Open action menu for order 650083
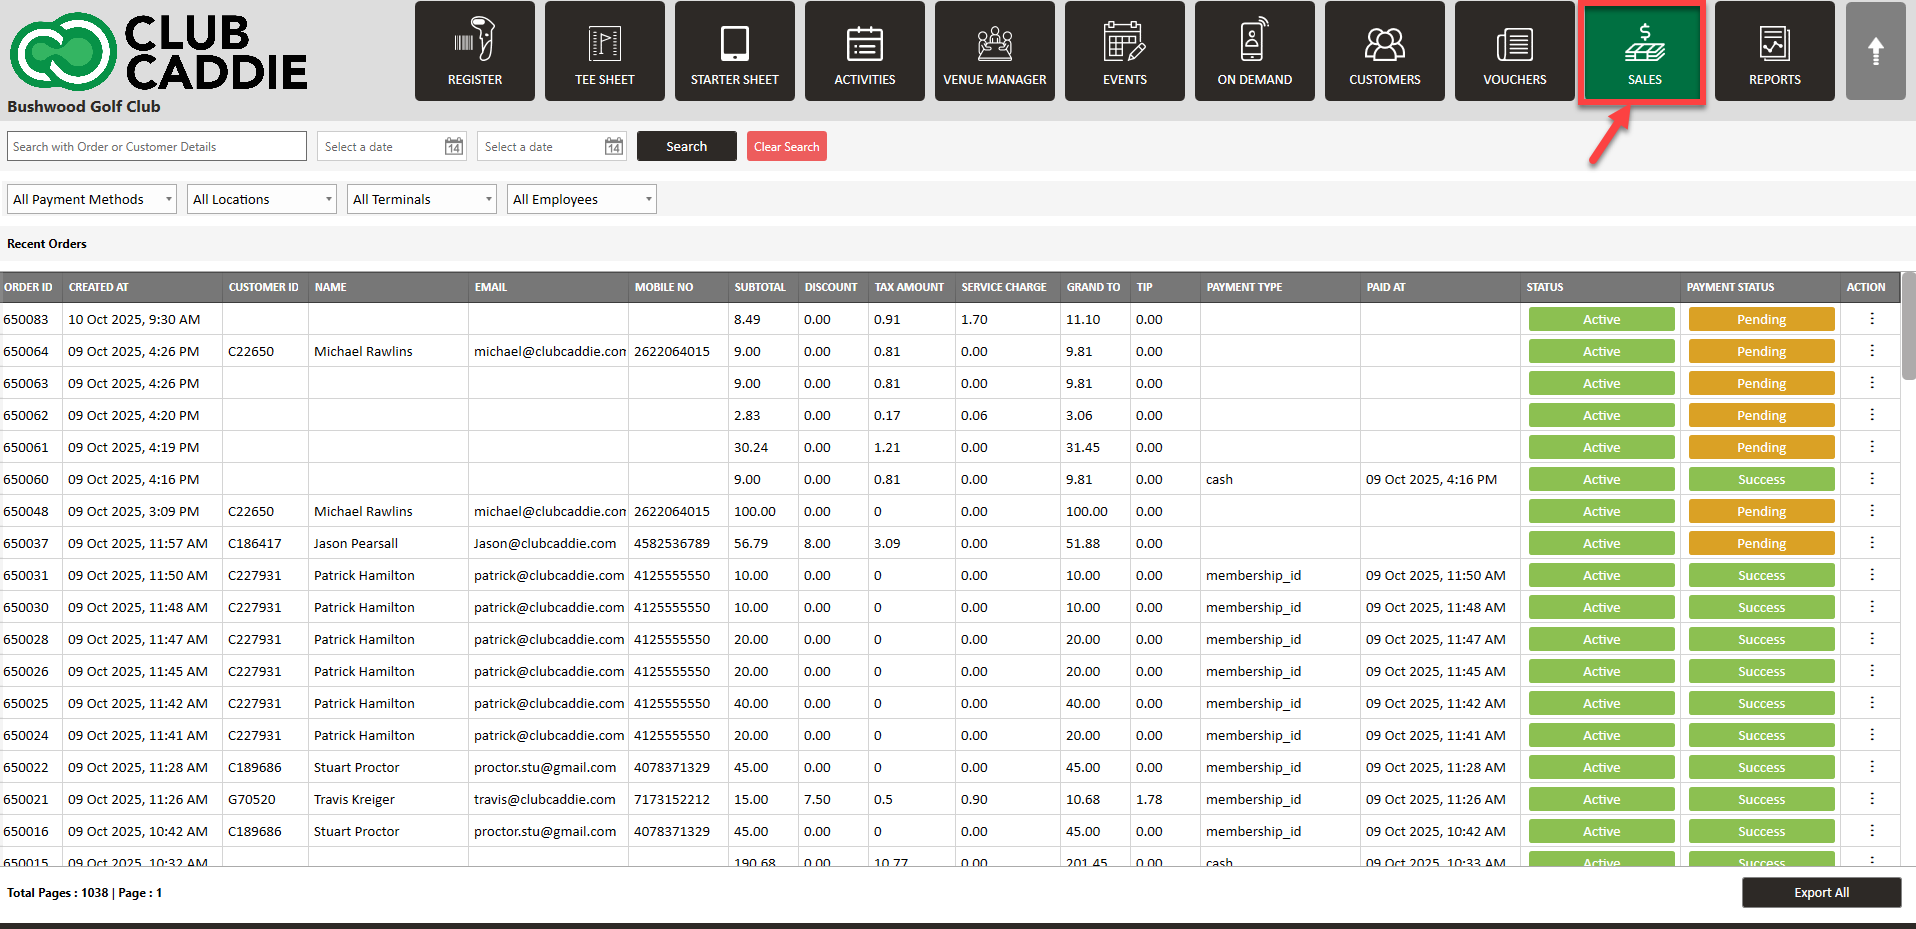1916x929 pixels. pyautogui.click(x=1871, y=319)
